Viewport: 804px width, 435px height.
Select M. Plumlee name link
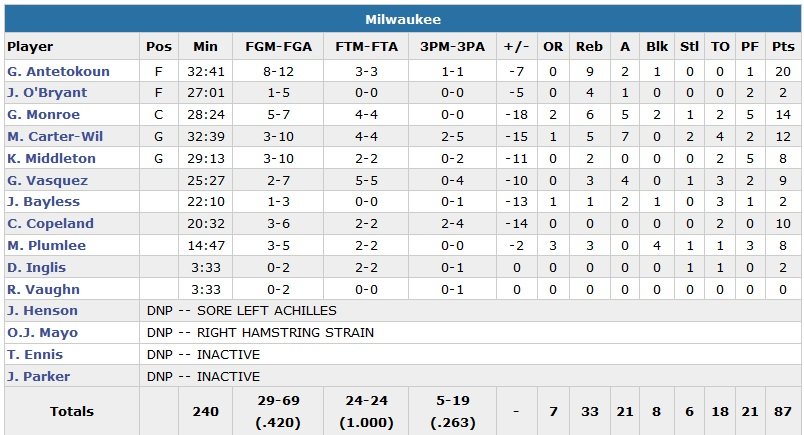pyautogui.click(x=47, y=246)
